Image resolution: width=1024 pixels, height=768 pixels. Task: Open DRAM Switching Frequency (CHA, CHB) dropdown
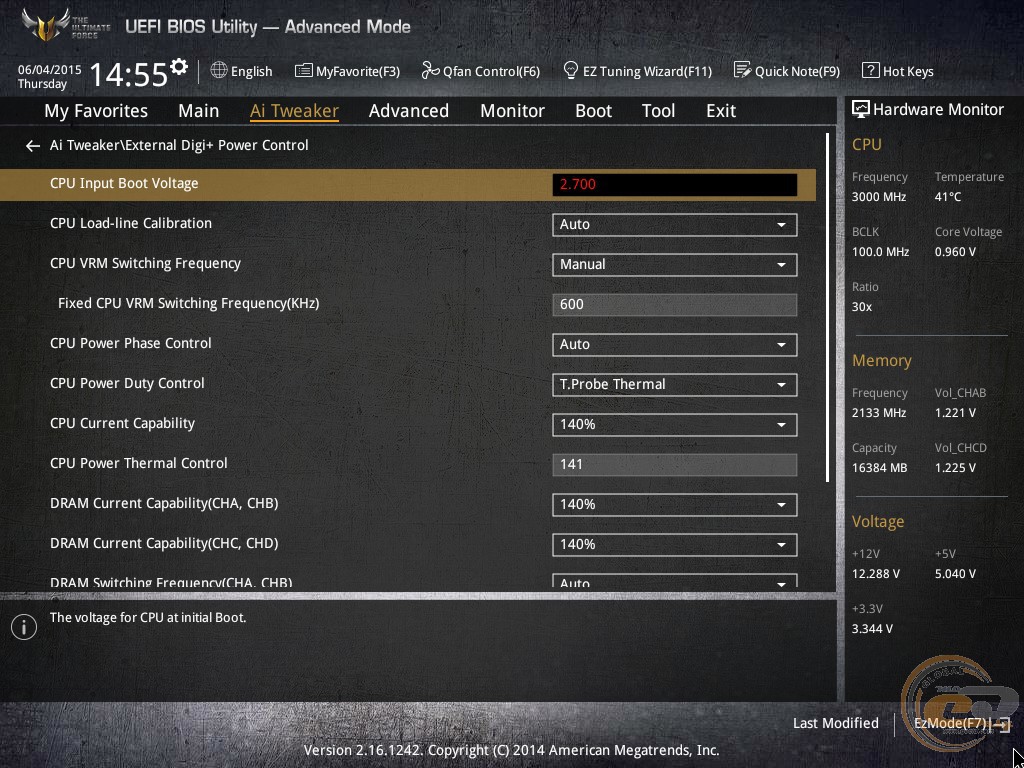click(x=674, y=582)
